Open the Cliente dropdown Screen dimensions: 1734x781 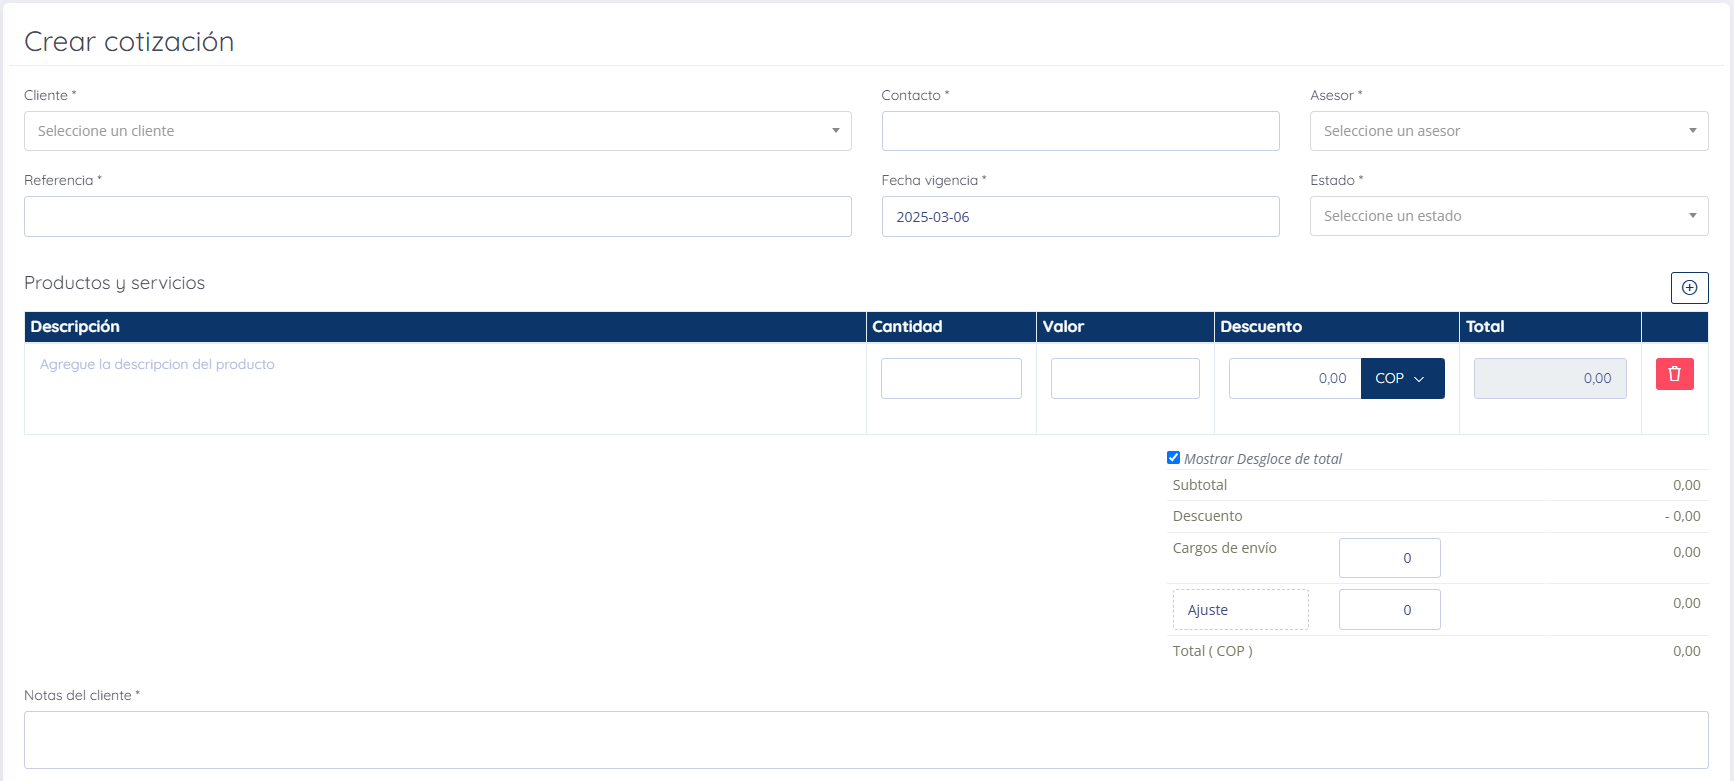click(x=437, y=131)
